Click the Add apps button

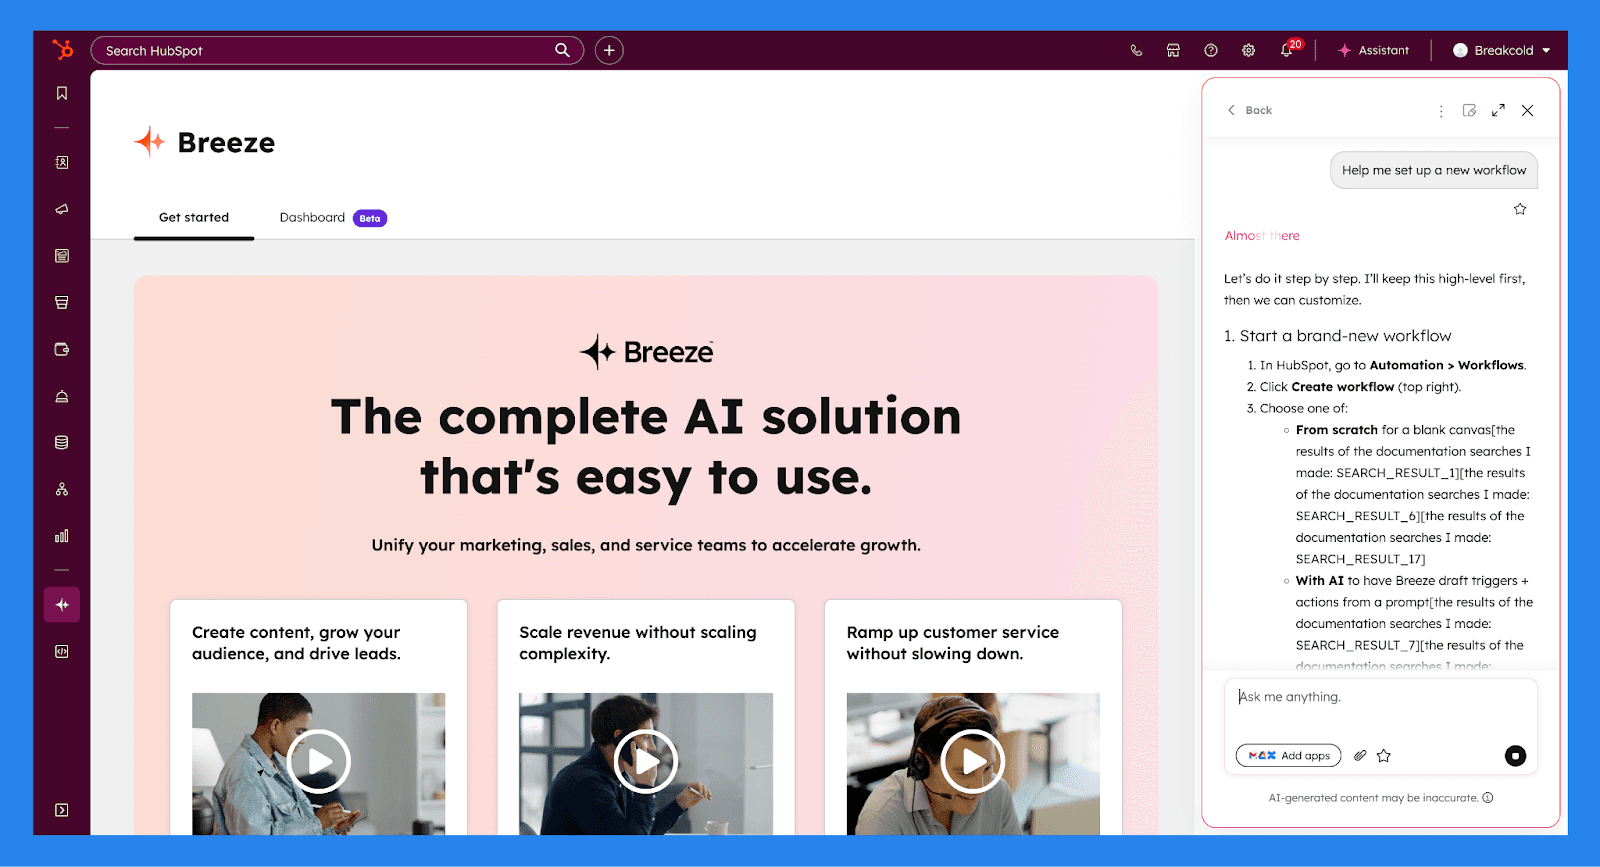1288,756
